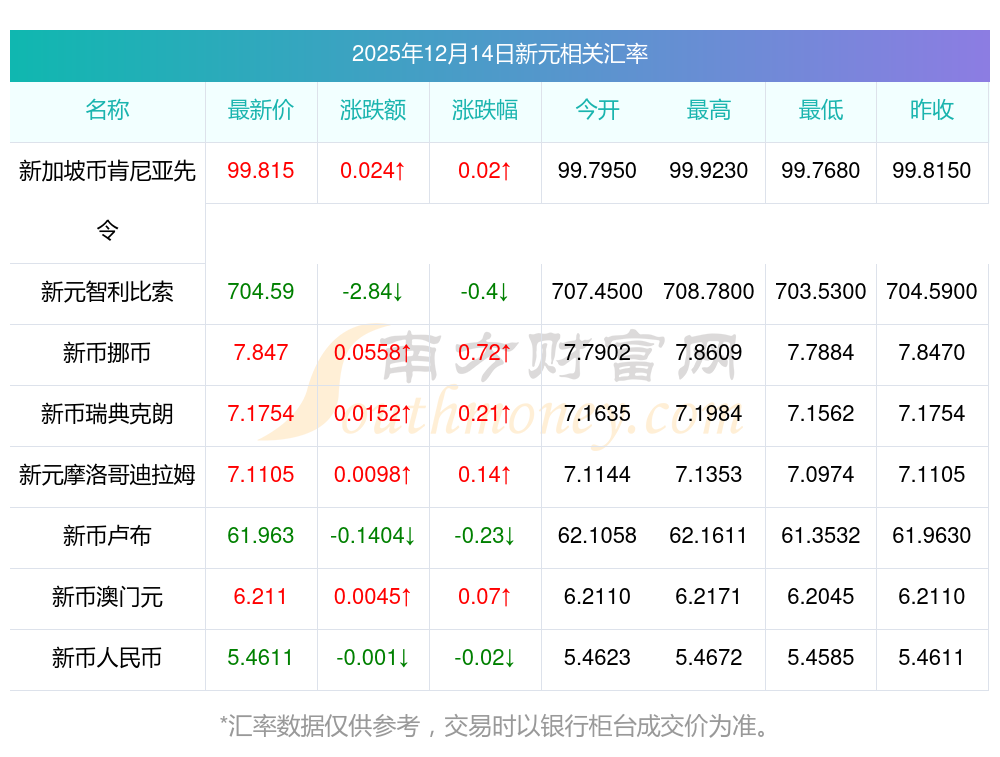Click latest price 99.815
Image resolution: width=1000 pixels, height=757 pixels.
[x=261, y=170]
